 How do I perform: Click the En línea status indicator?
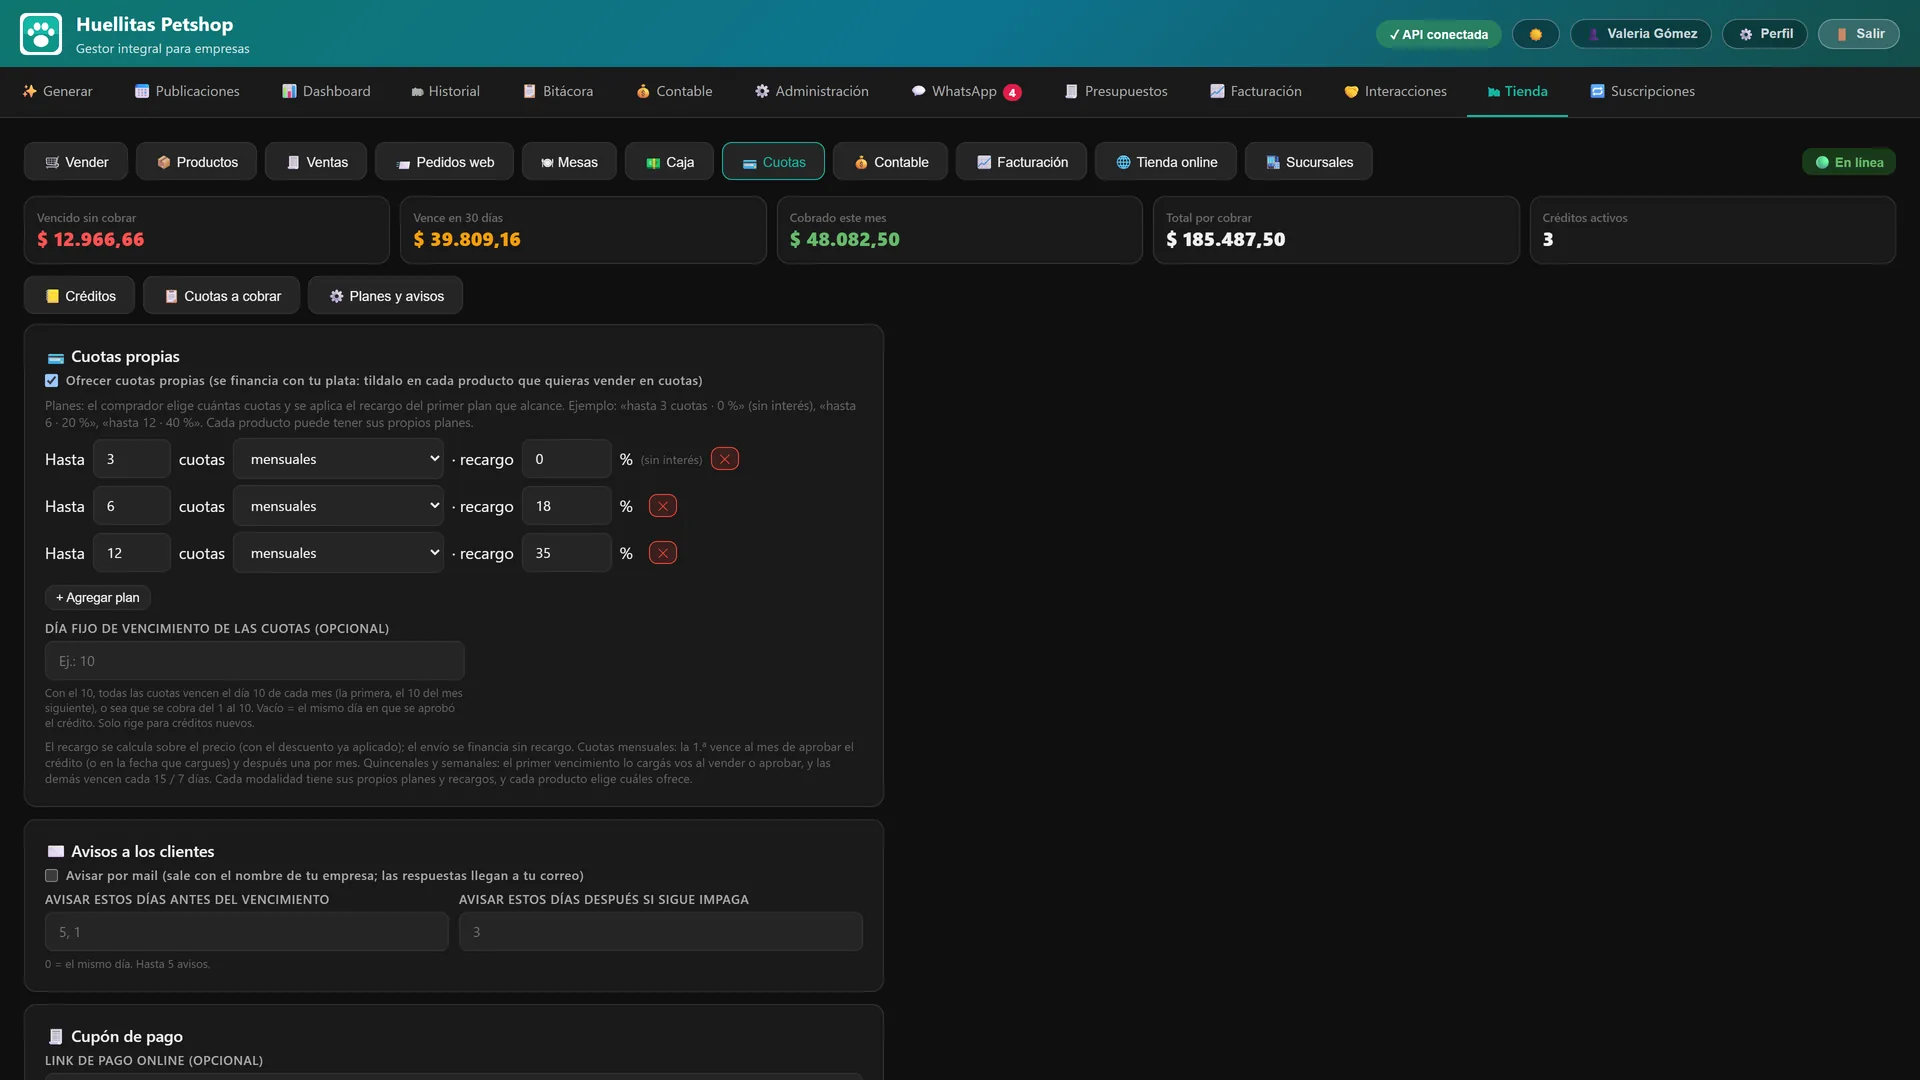[1849, 162]
